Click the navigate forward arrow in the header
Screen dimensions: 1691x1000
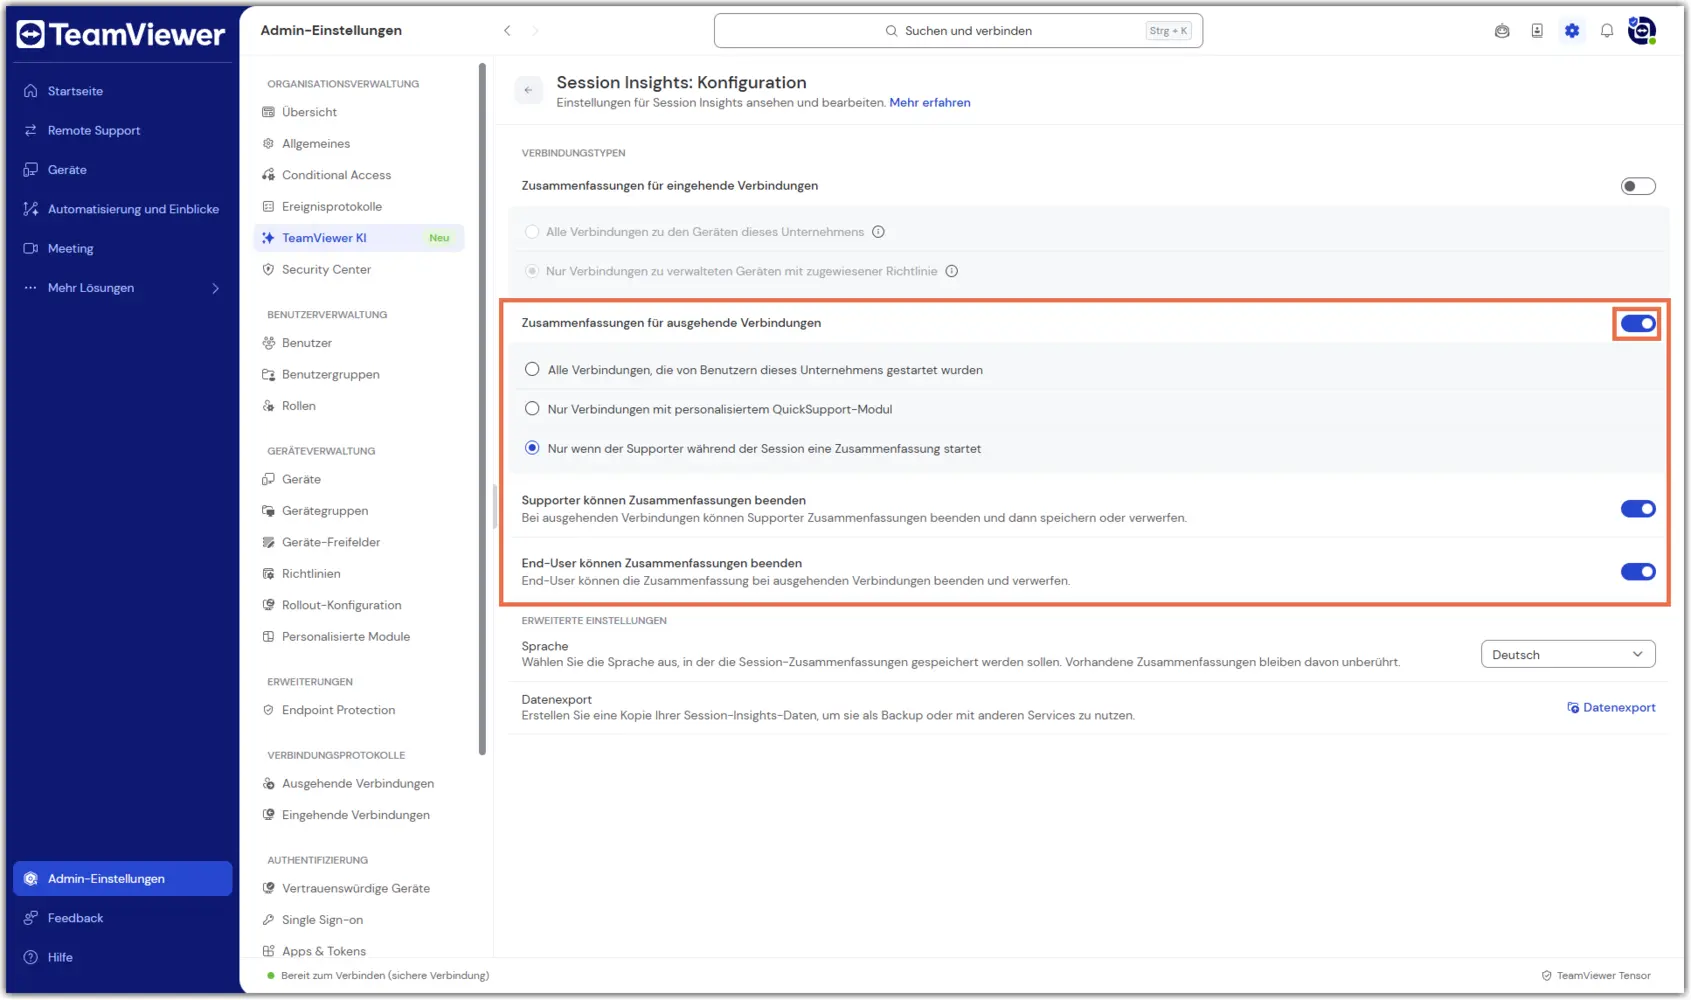pos(535,31)
